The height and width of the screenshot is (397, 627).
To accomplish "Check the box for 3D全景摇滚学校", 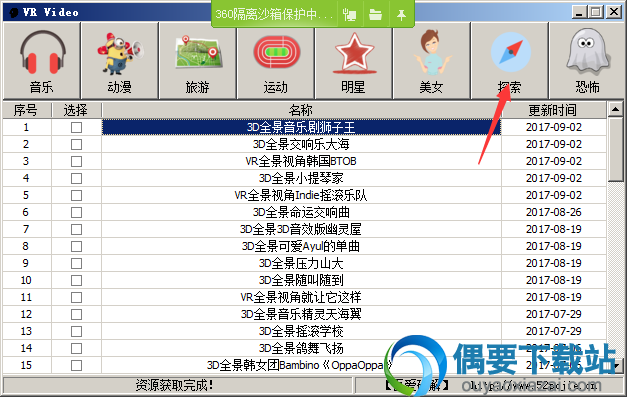I will click(76, 331).
